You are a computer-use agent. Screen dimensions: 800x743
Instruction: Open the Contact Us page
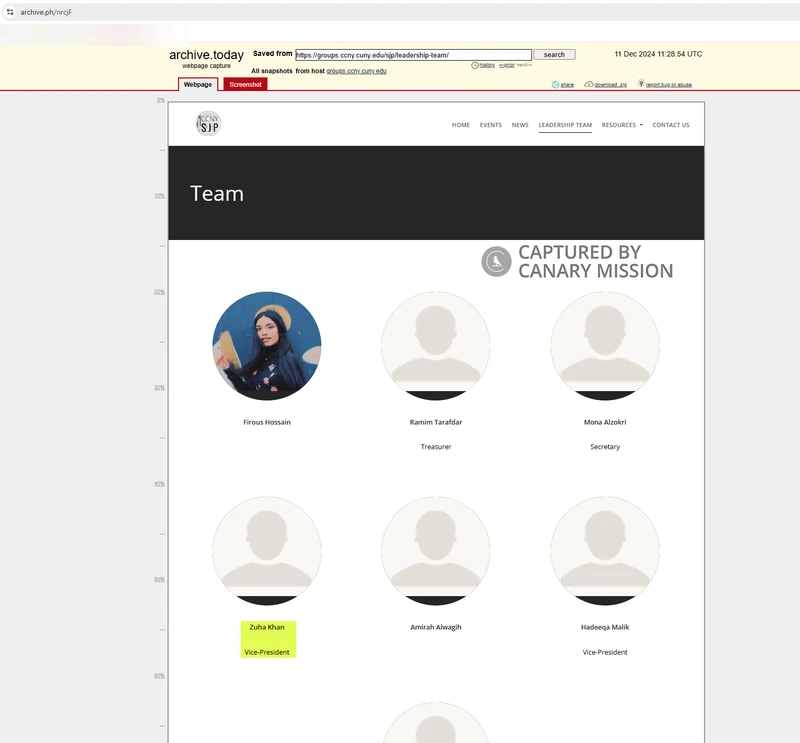click(x=671, y=125)
